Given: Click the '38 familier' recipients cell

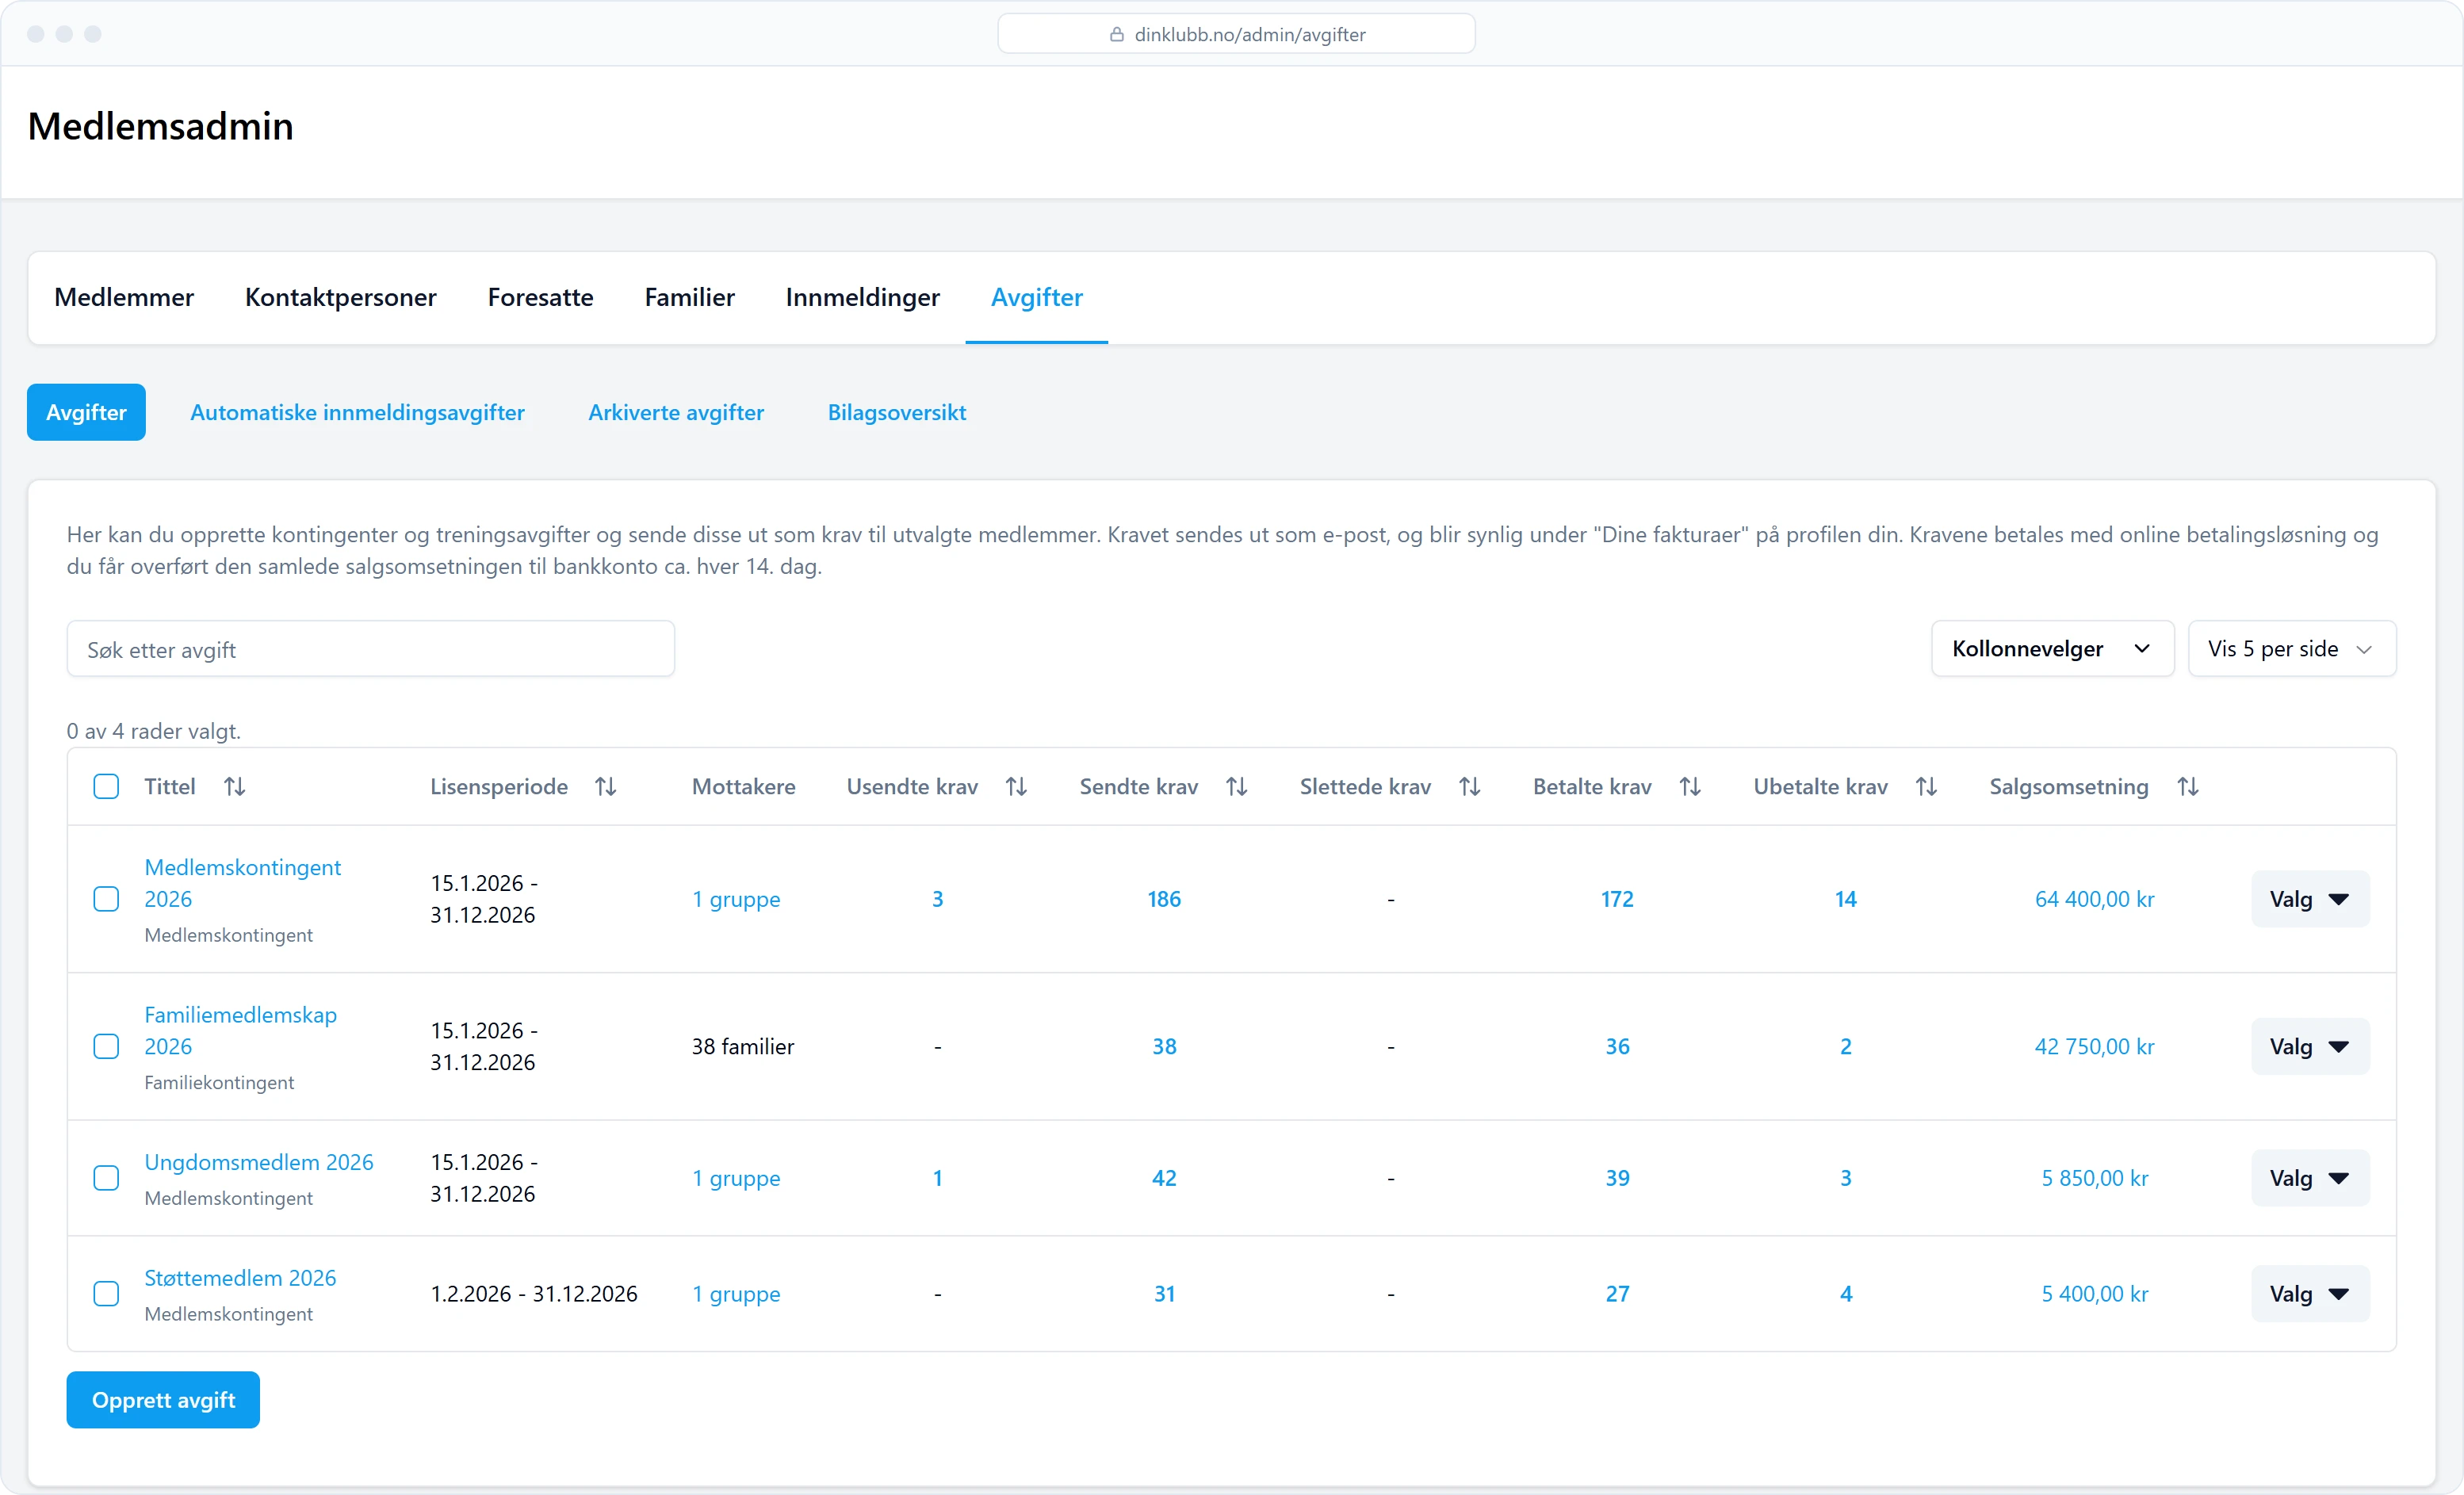Looking at the screenshot, I should tap(743, 1046).
